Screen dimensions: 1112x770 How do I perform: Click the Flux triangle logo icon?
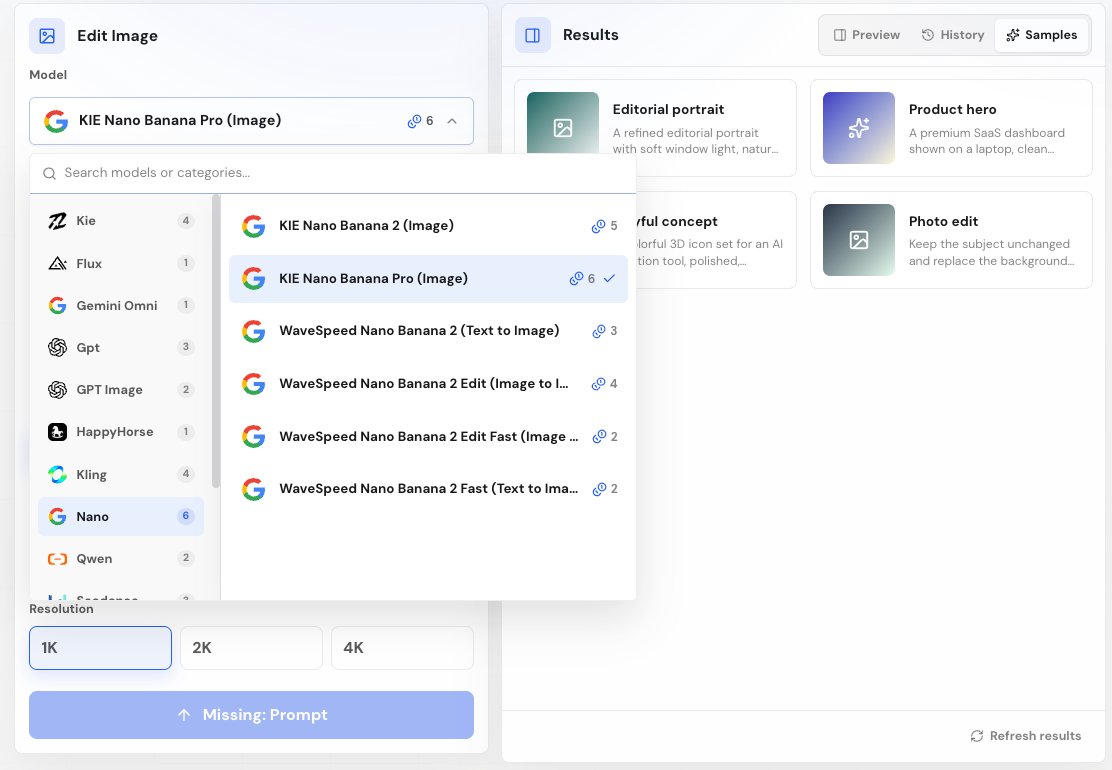click(57, 264)
